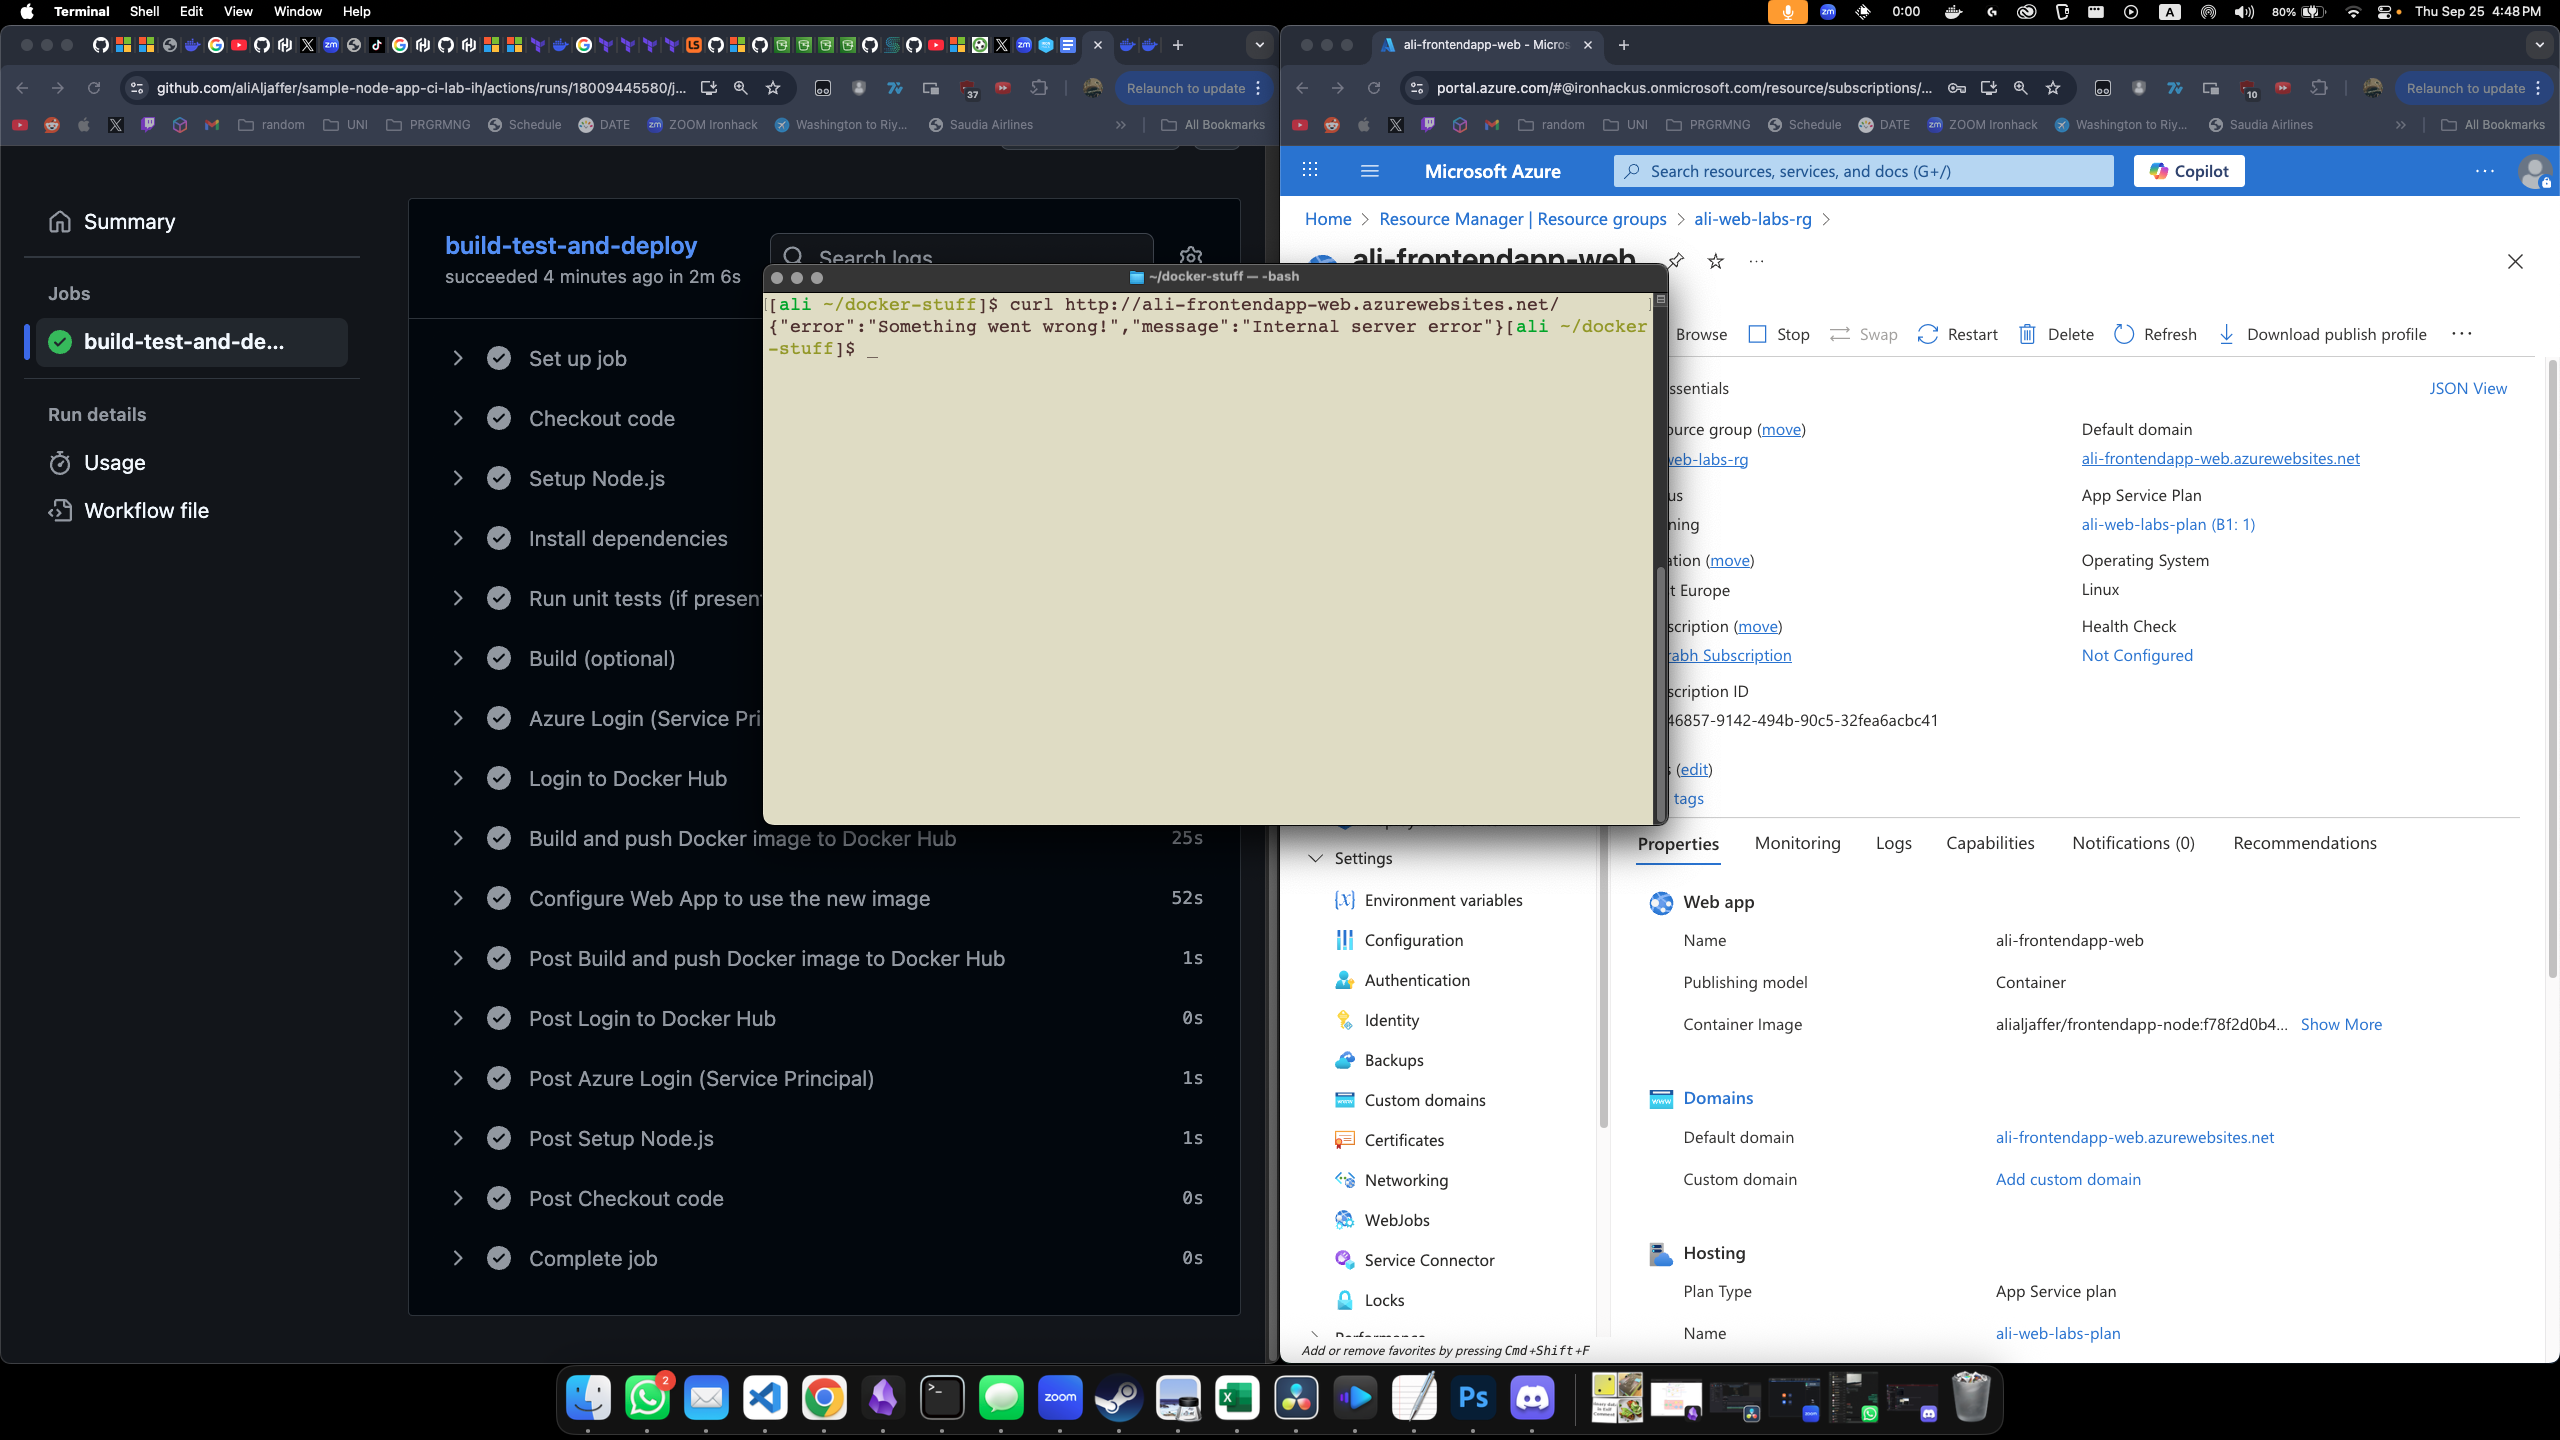Open JSON View of the resource
The height and width of the screenshot is (1440, 2560).
(2467, 388)
